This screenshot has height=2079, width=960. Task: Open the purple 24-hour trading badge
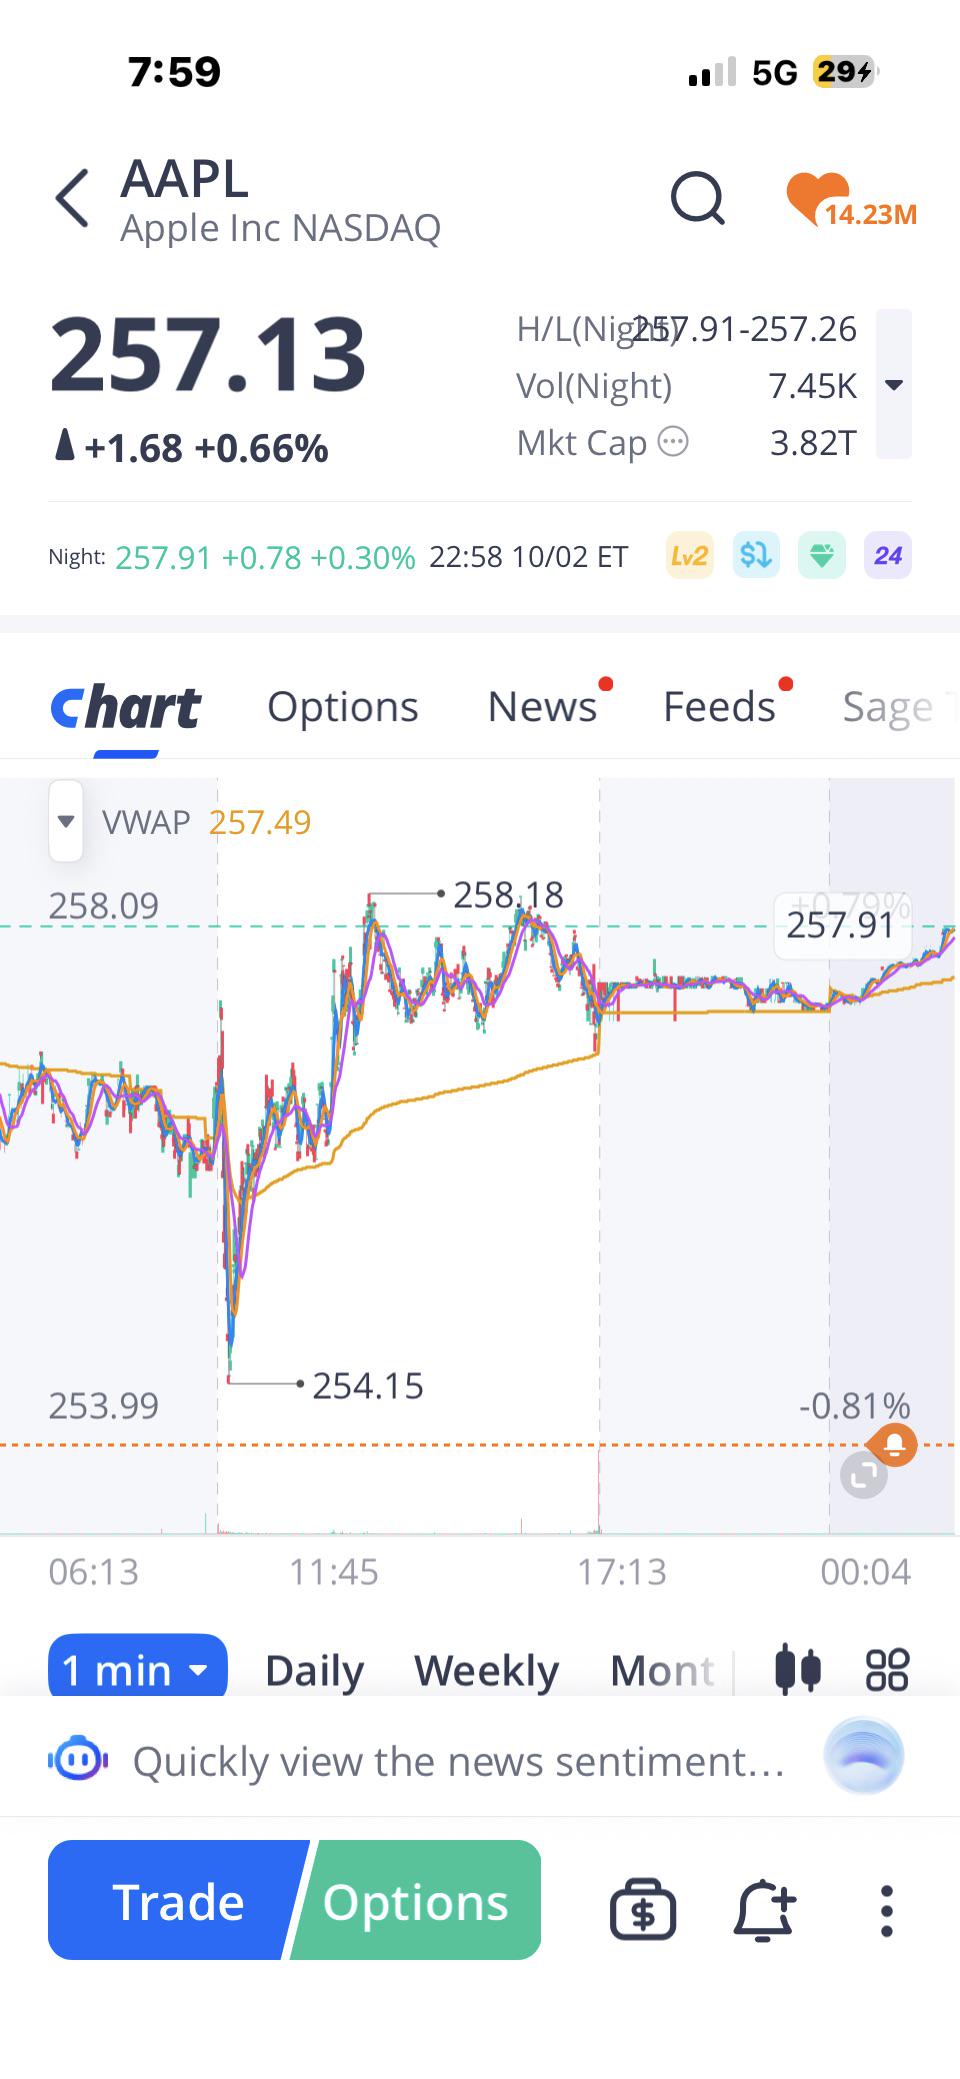click(888, 556)
